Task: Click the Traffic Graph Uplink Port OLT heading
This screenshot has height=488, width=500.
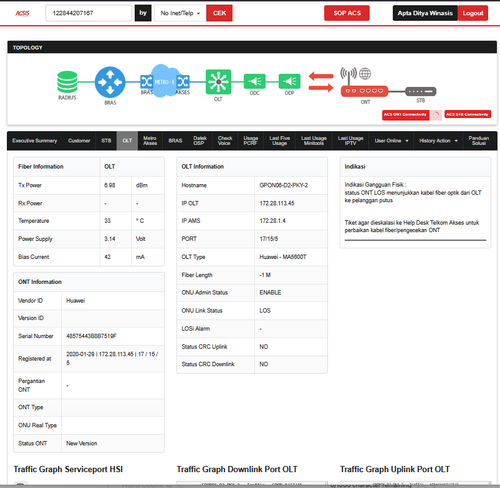Action: (395, 469)
